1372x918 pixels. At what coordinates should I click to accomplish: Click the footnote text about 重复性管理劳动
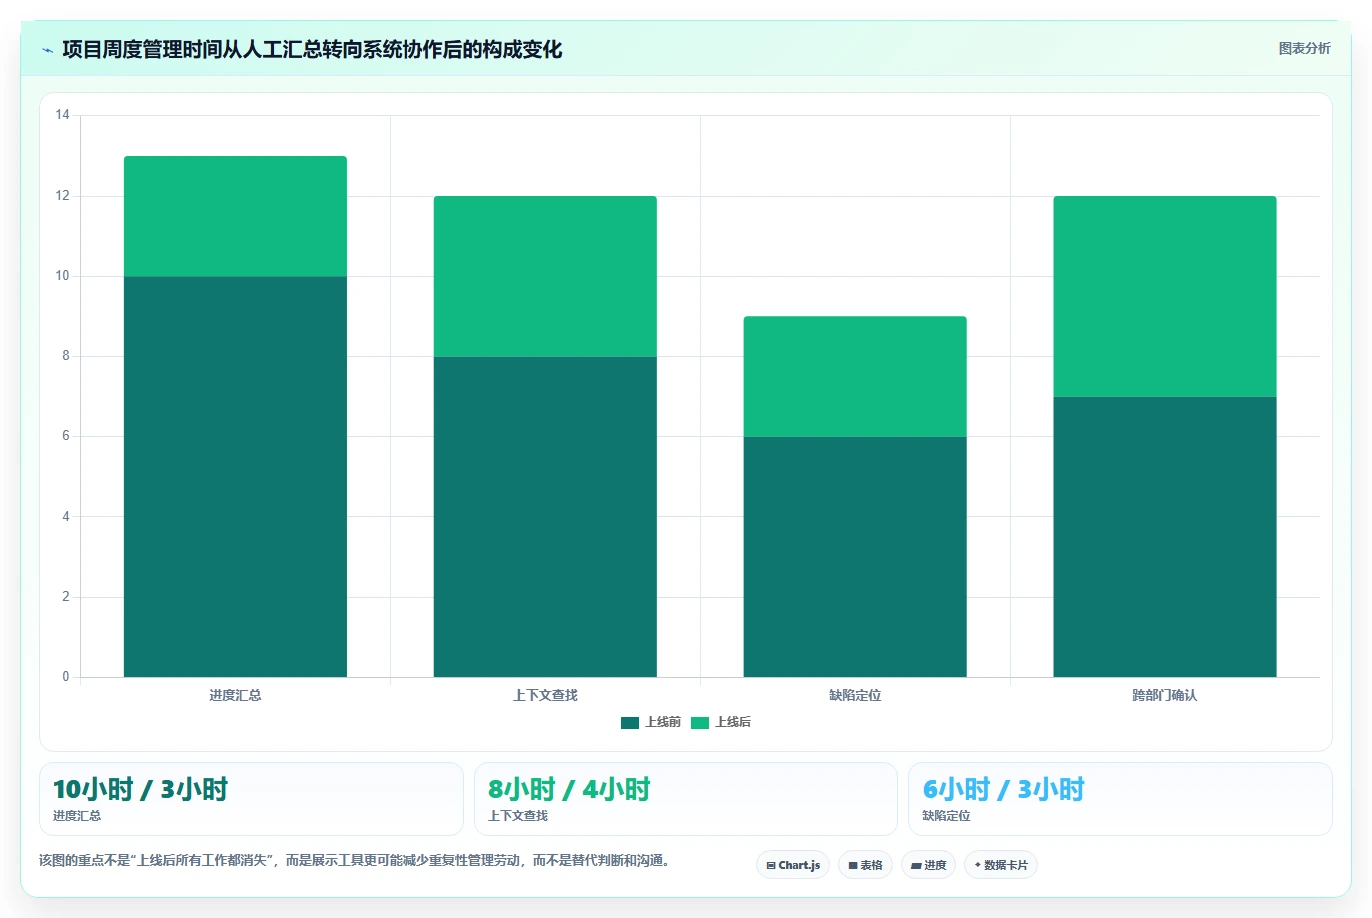(x=354, y=860)
